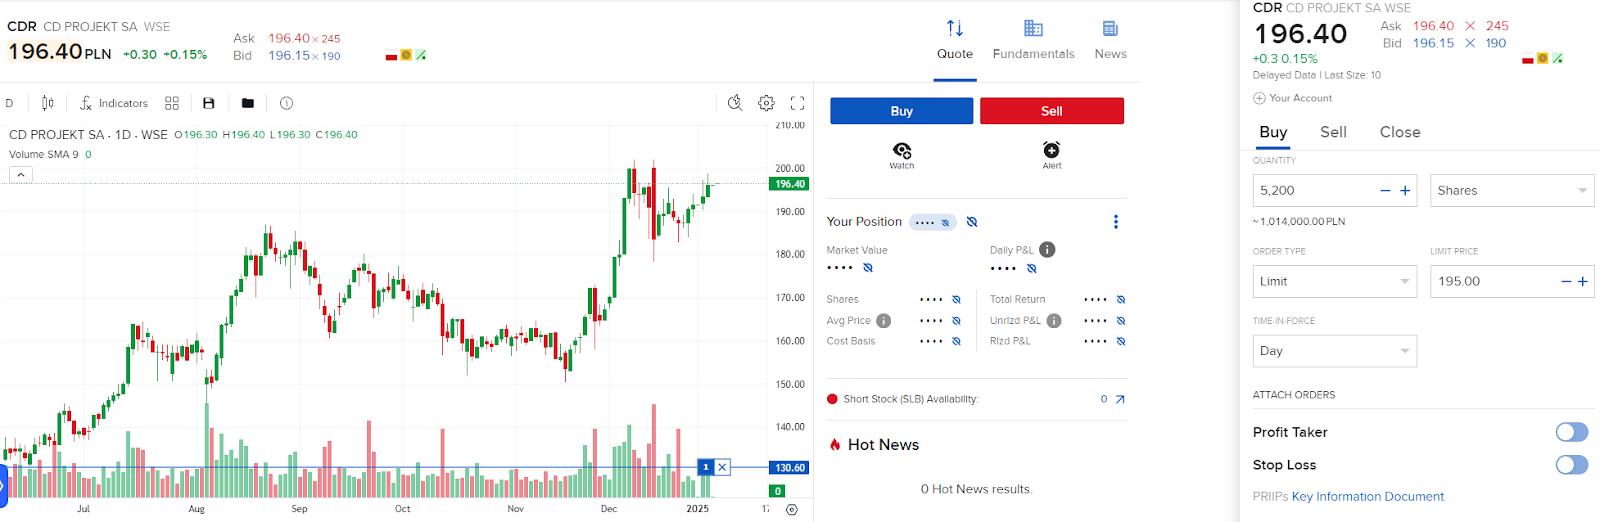Click the bid price 196.15 in order ticket

click(1433, 43)
